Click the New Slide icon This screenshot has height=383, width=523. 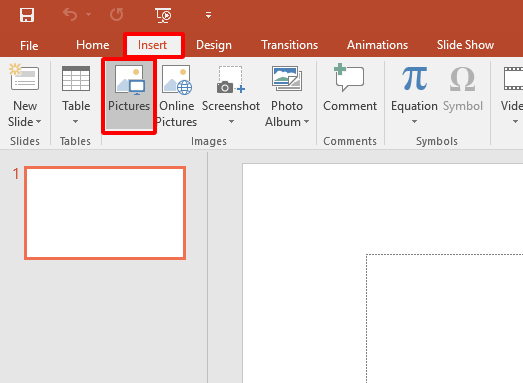click(x=24, y=78)
